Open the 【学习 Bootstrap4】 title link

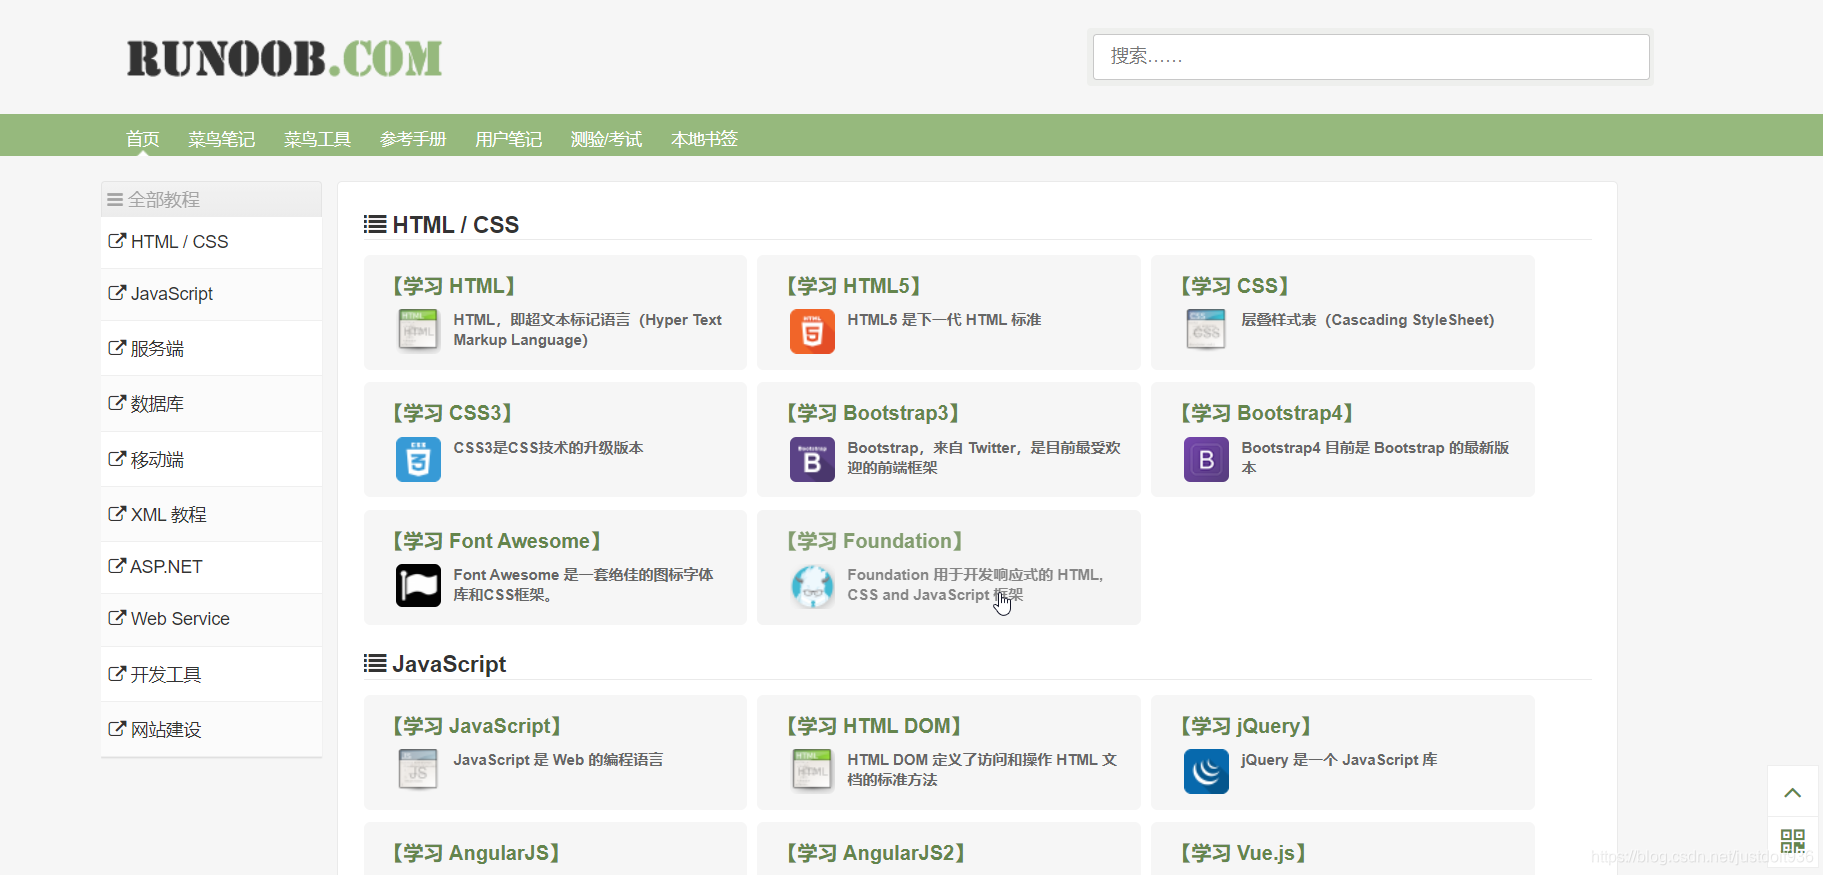1267,413
